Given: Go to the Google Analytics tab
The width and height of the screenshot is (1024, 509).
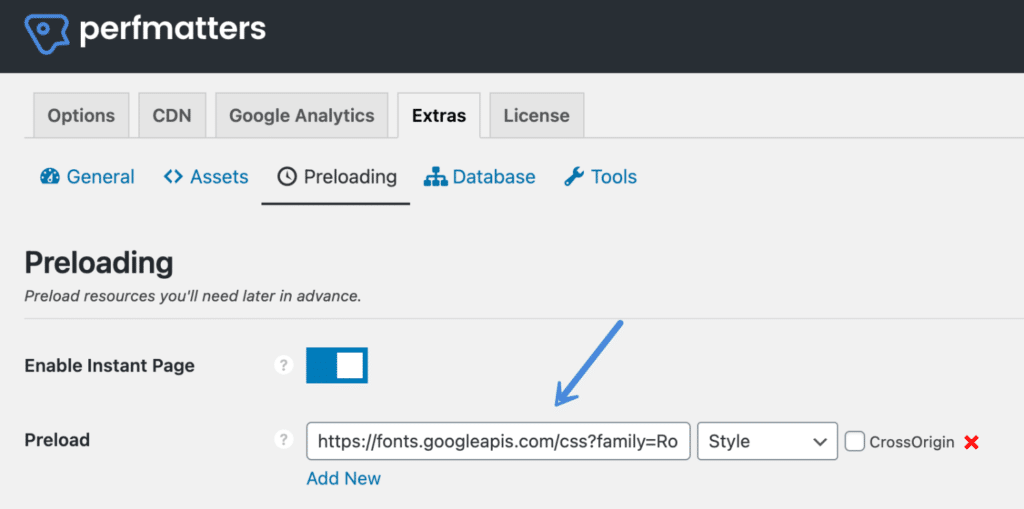Looking at the screenshot, I should (301, 115).
